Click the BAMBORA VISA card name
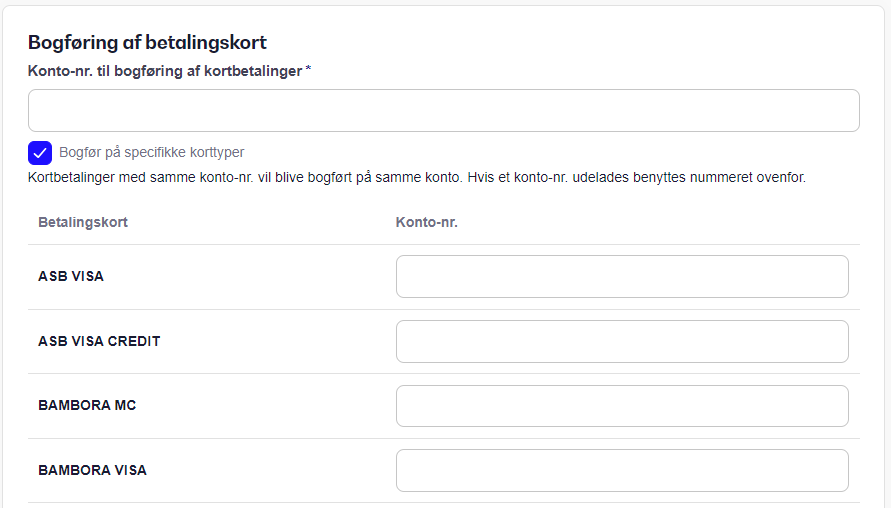Screen dimensions: 891x508 (93, 470)
